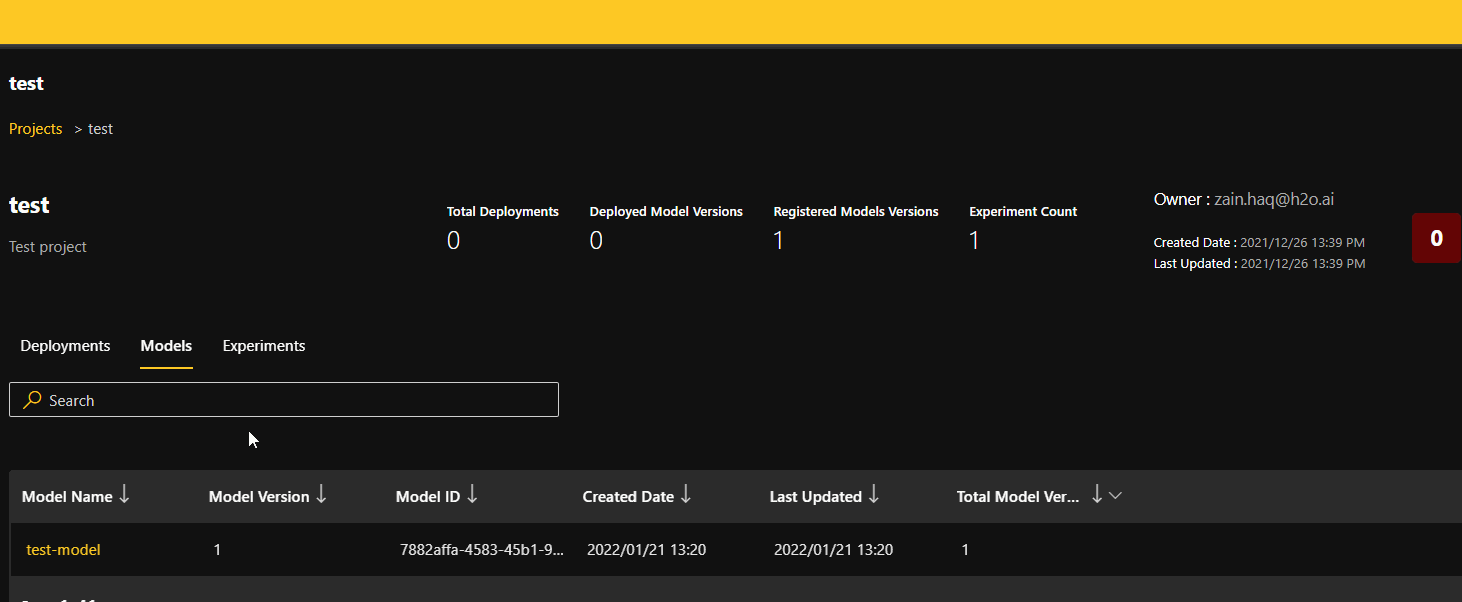
Task: Focus the Search input field
Action: pyautogui.click(x=300, y=400)
